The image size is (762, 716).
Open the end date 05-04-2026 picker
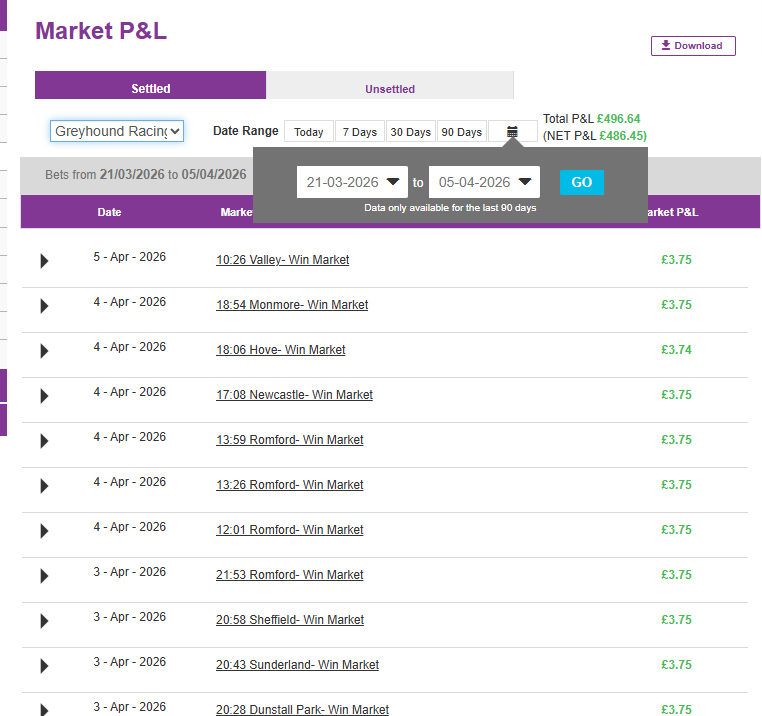click(x=484, y=182)
